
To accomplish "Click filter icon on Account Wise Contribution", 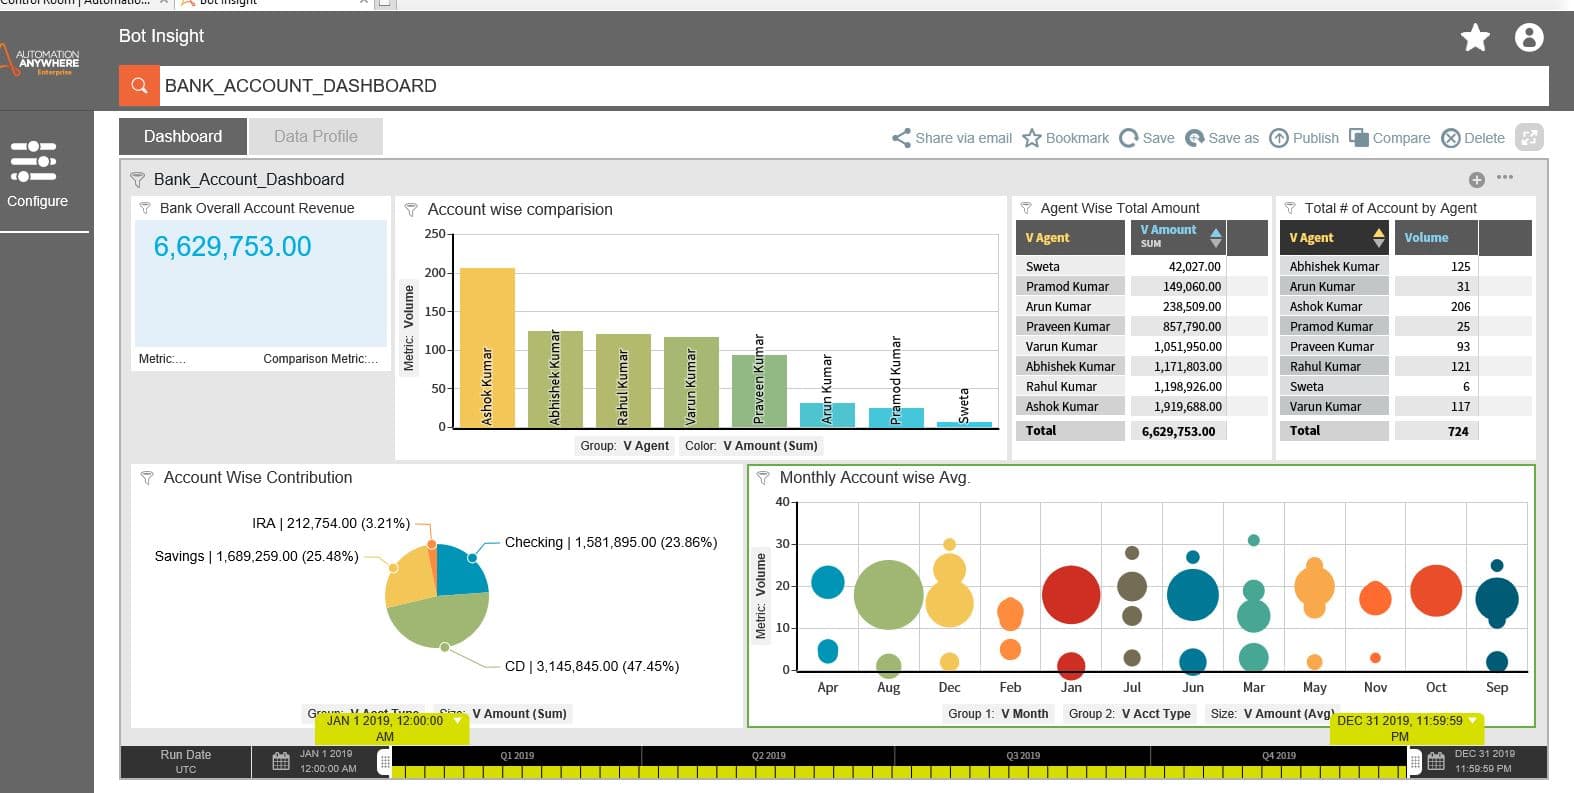I will tap(147, 478).
